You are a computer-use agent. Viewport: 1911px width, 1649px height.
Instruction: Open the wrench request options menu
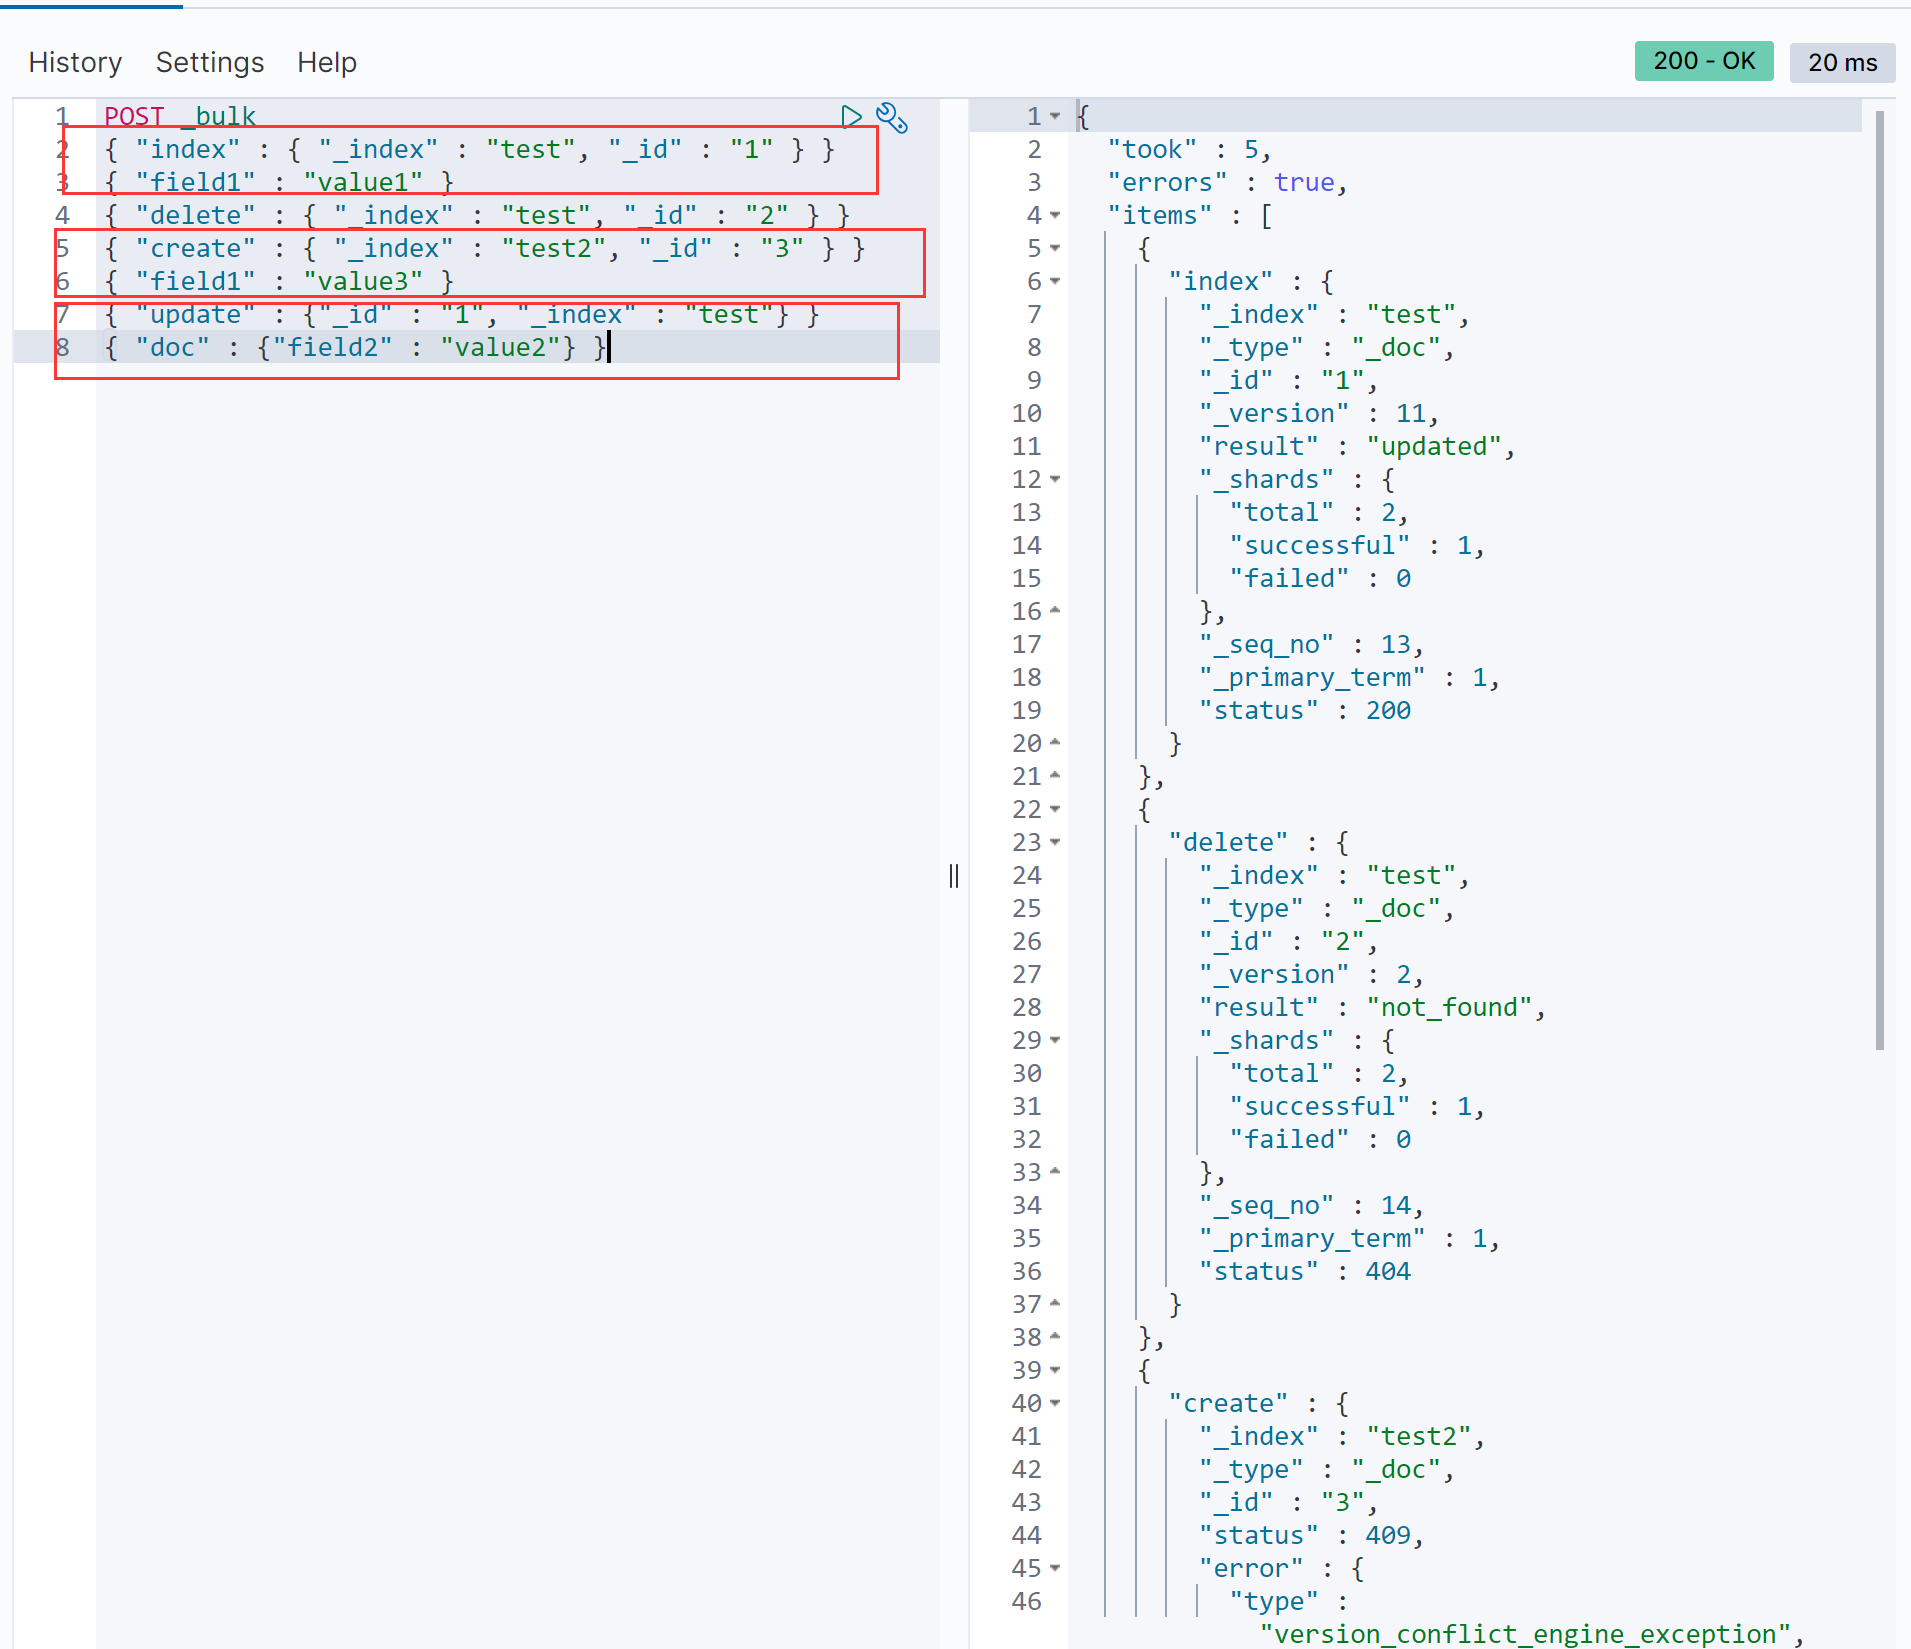[x=891, y=117]
